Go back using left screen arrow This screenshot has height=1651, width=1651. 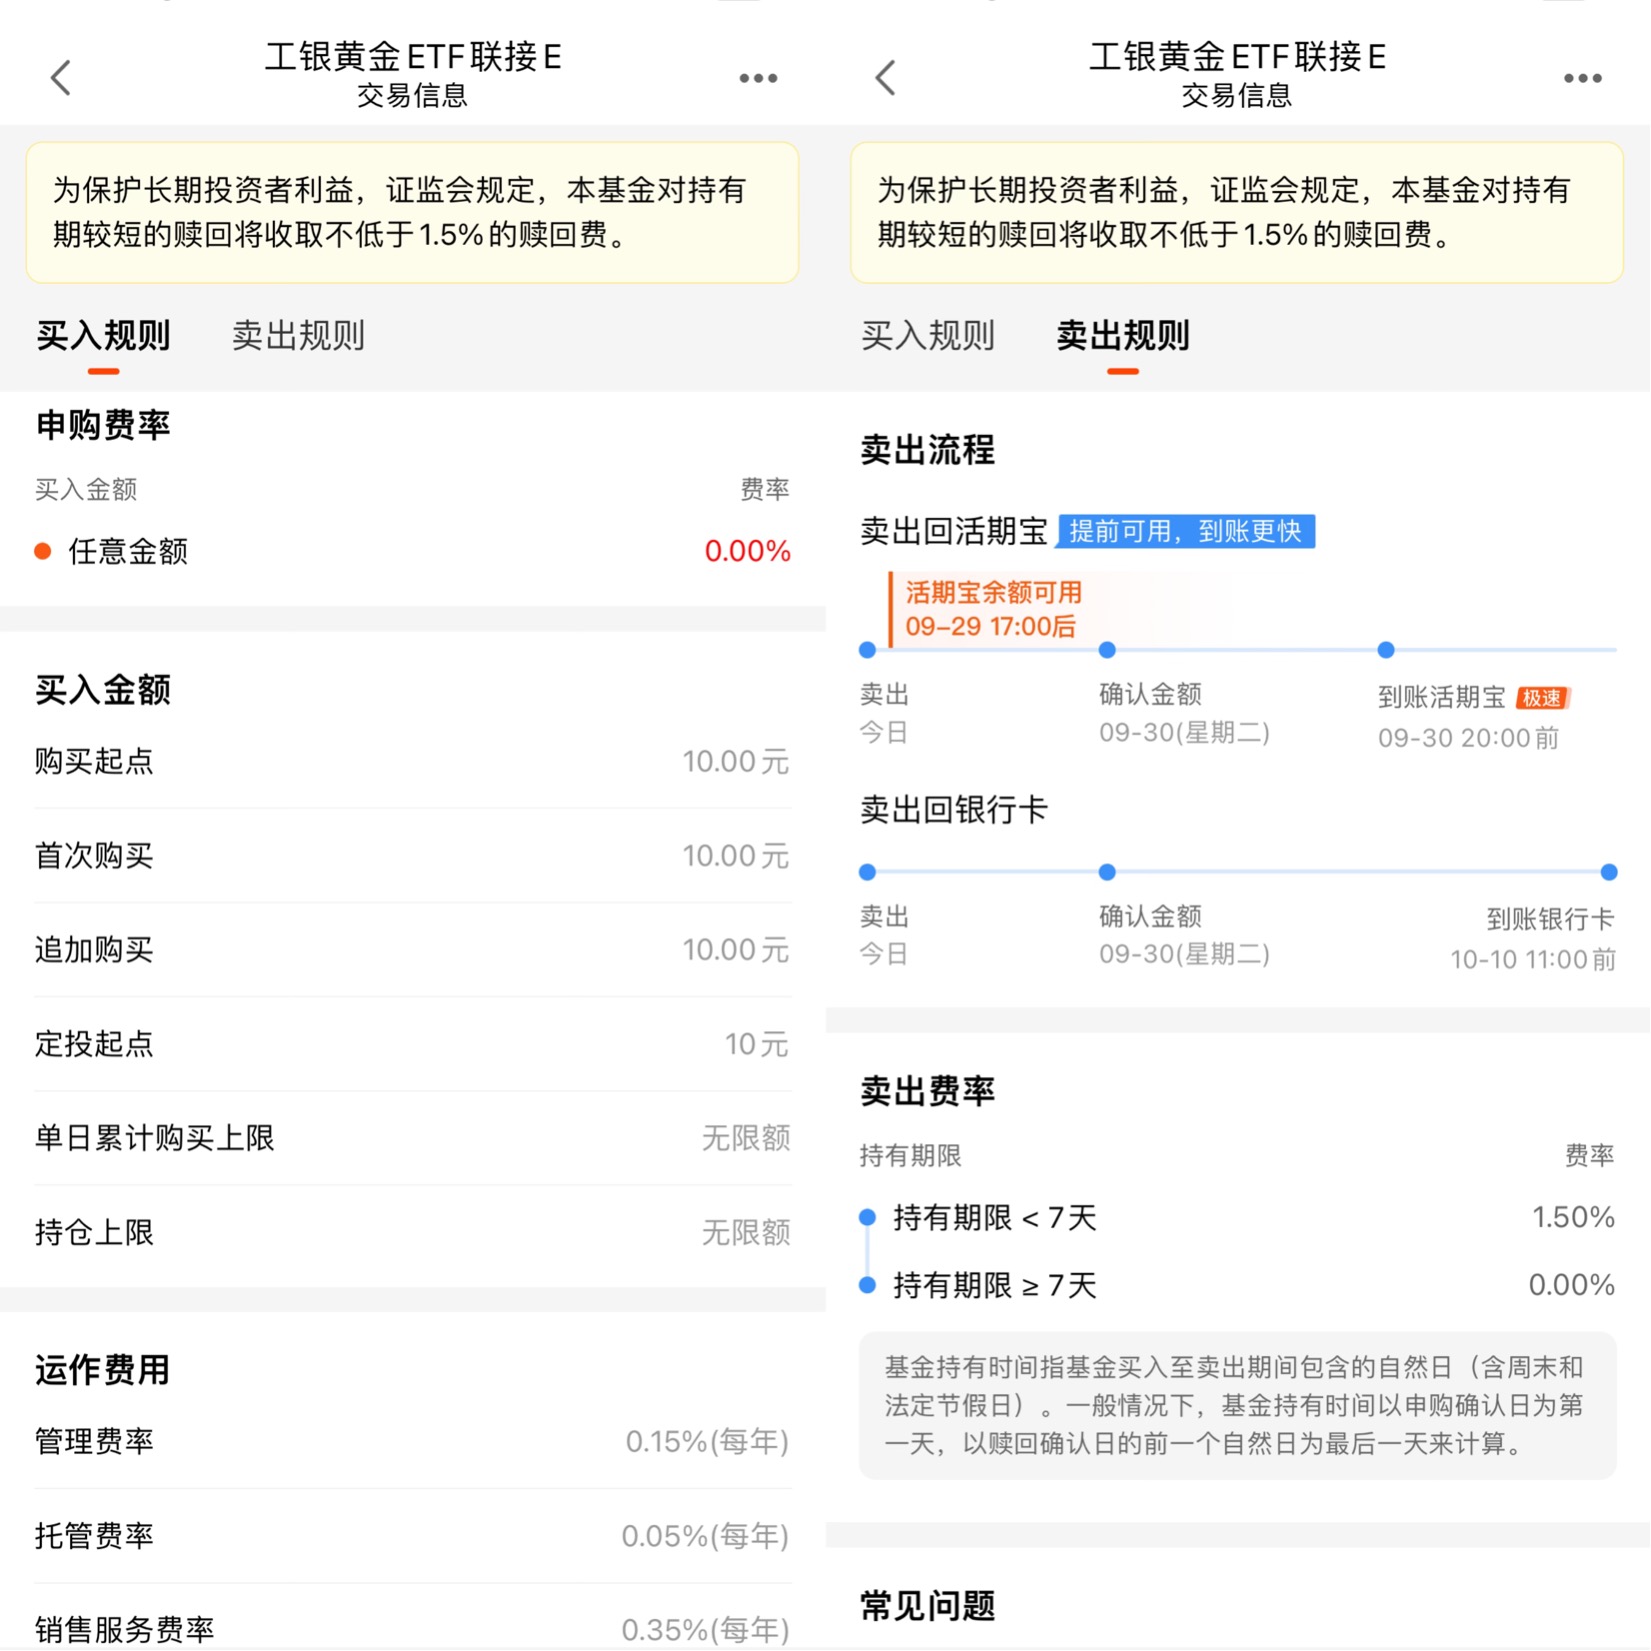[61, 77]
